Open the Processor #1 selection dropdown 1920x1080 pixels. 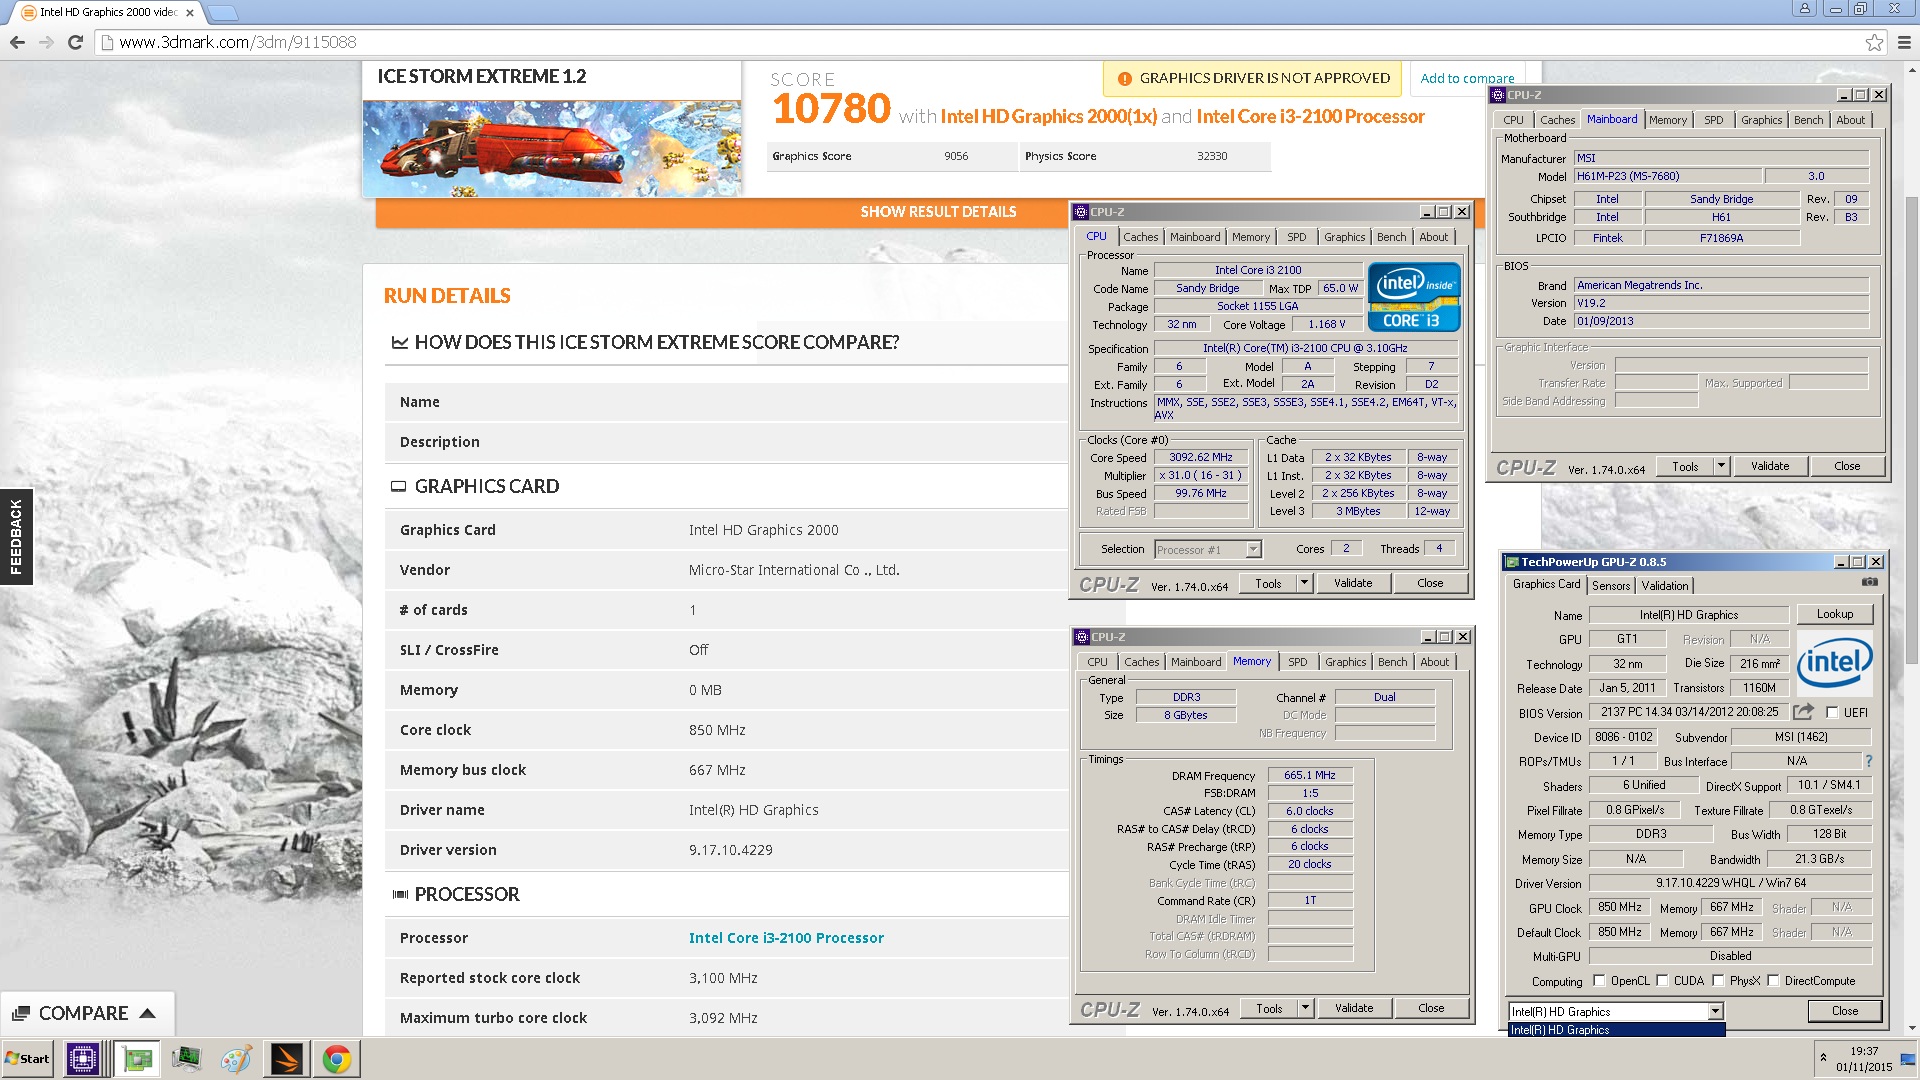1253,549
